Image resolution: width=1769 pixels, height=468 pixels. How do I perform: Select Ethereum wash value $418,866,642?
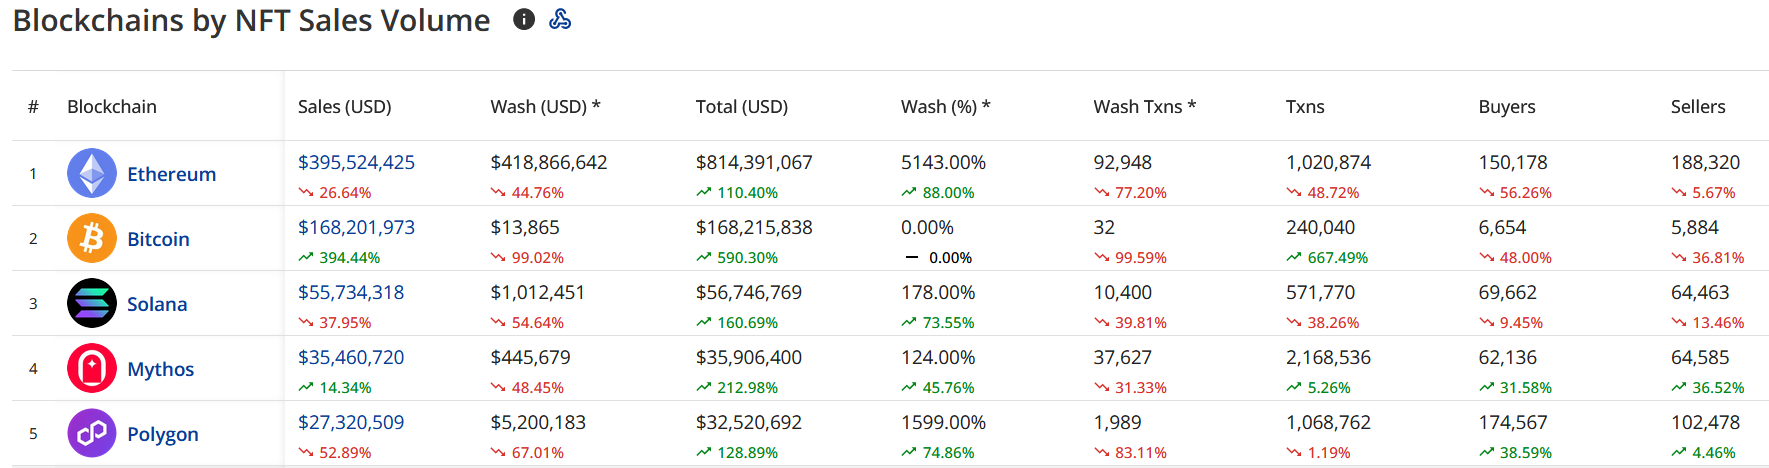[549, 162]
